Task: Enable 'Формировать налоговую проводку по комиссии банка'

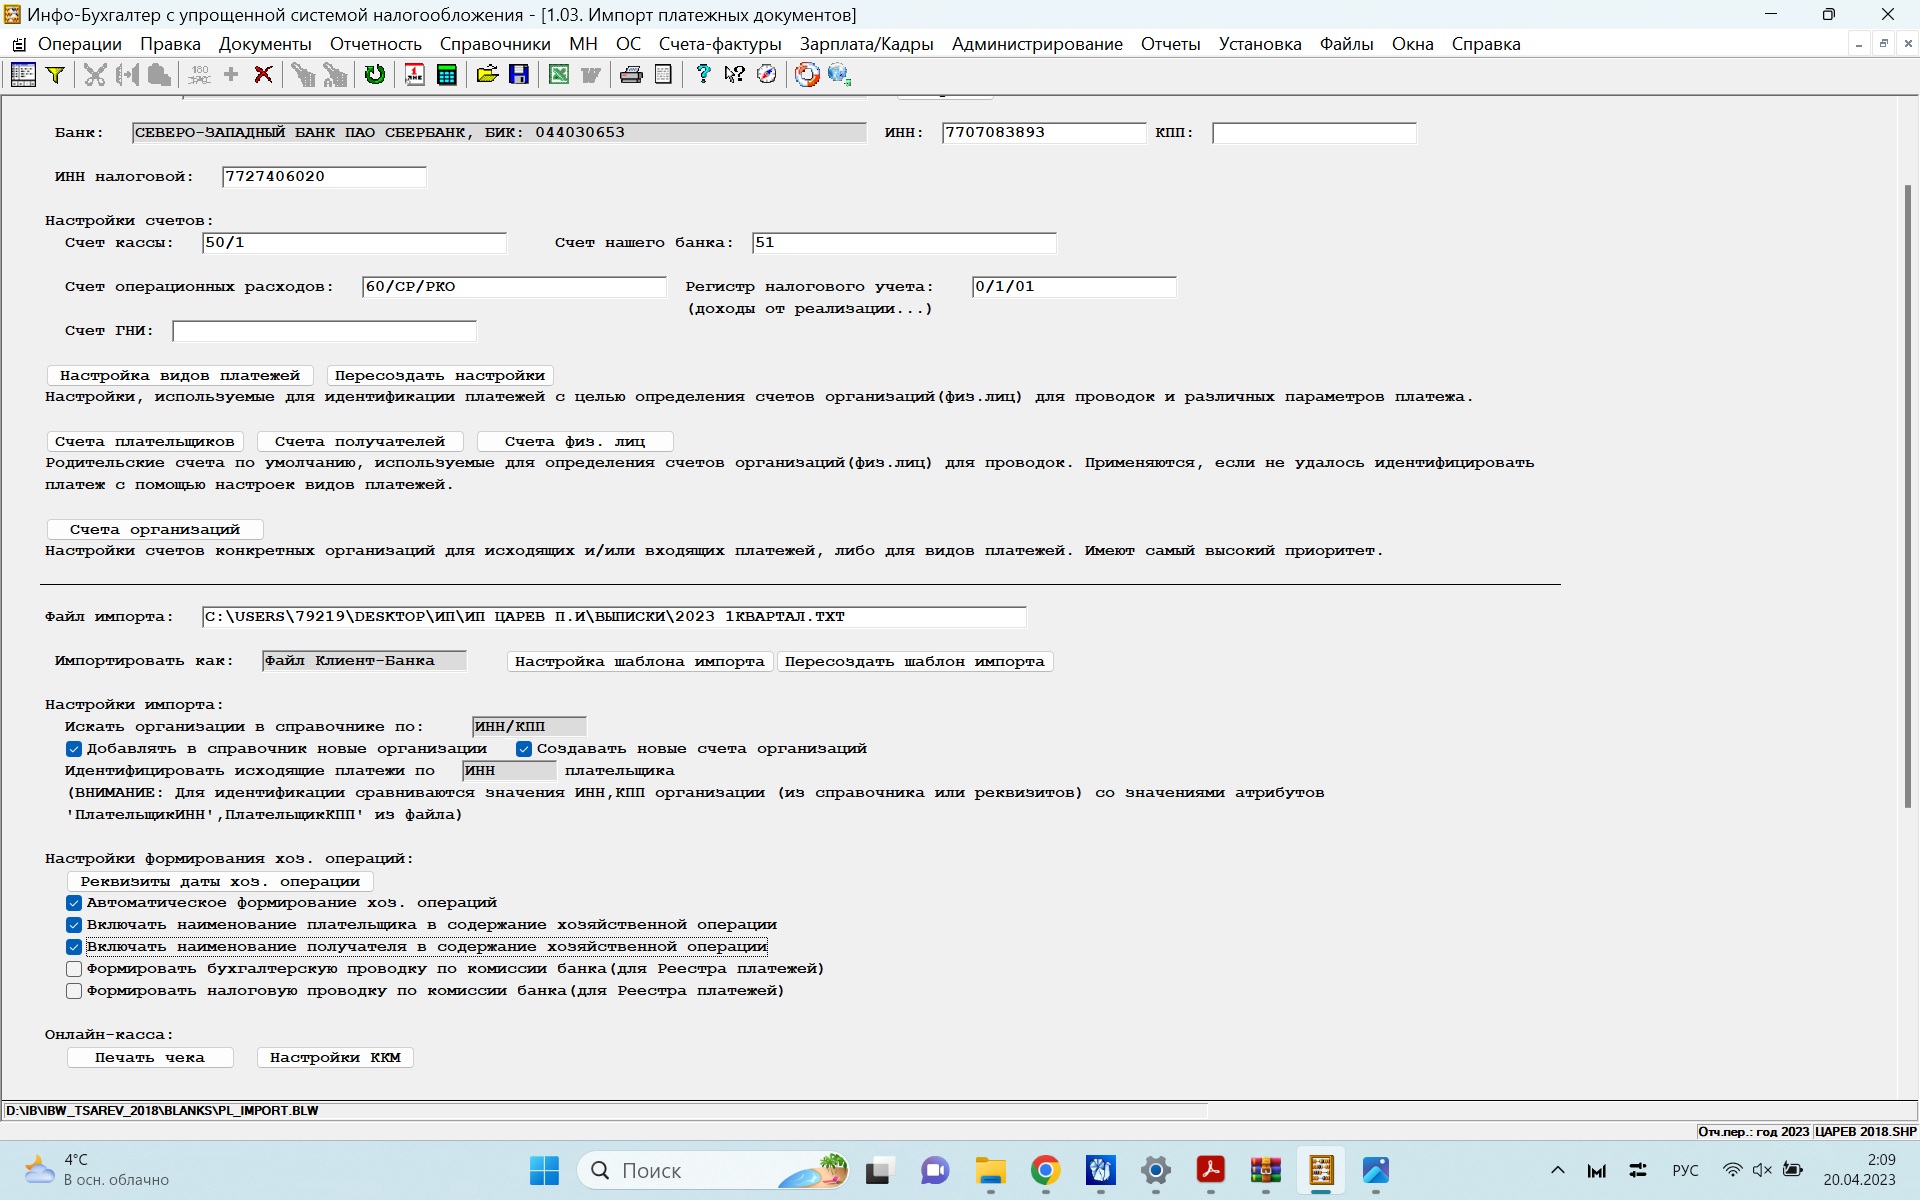Action: 74,991
